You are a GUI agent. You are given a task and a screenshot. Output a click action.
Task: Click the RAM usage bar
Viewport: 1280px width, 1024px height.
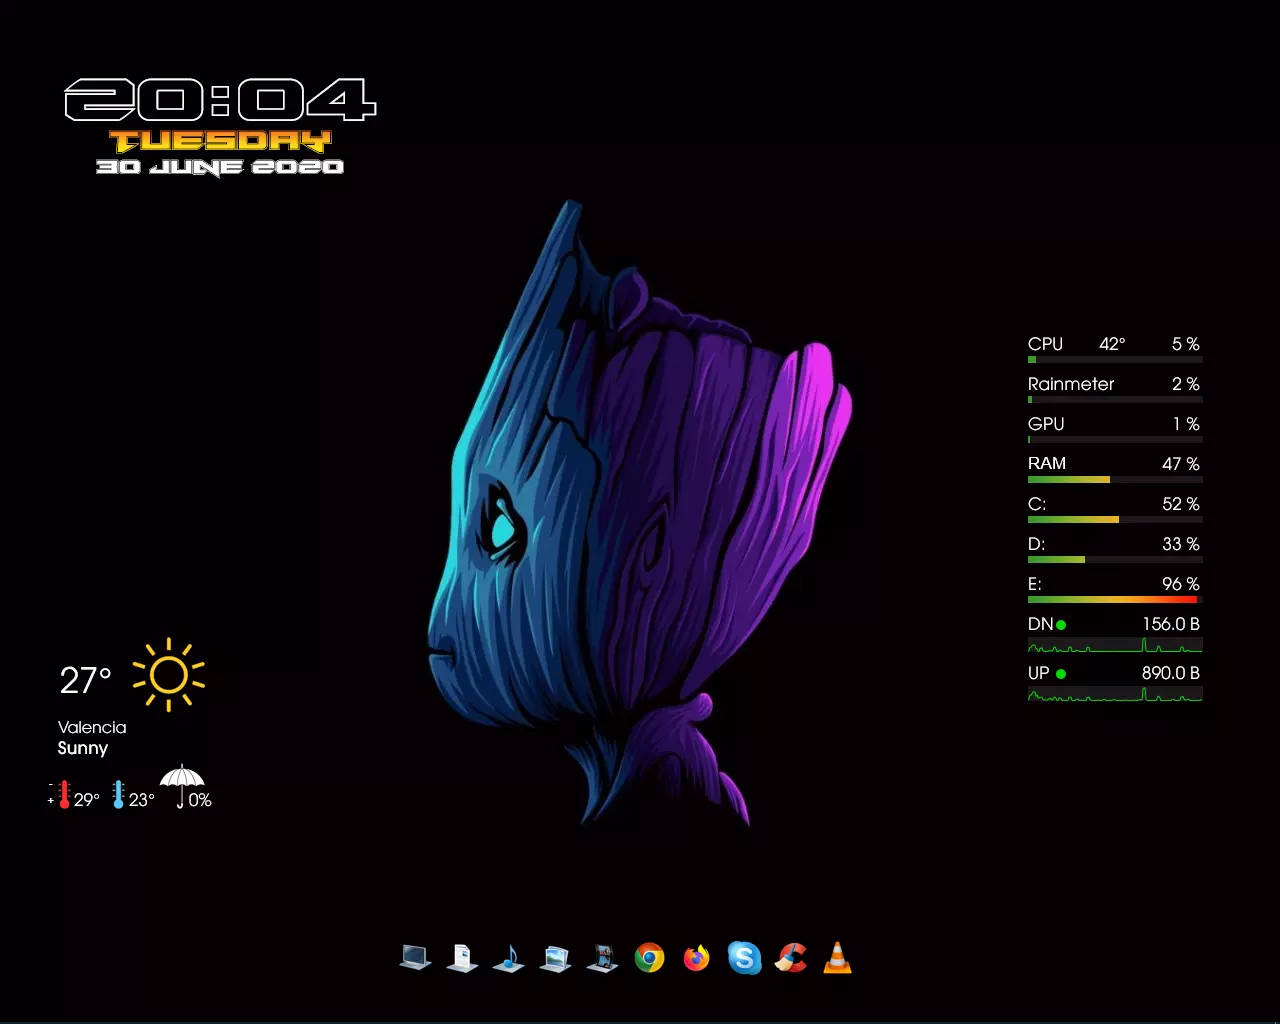[1115, 479]
